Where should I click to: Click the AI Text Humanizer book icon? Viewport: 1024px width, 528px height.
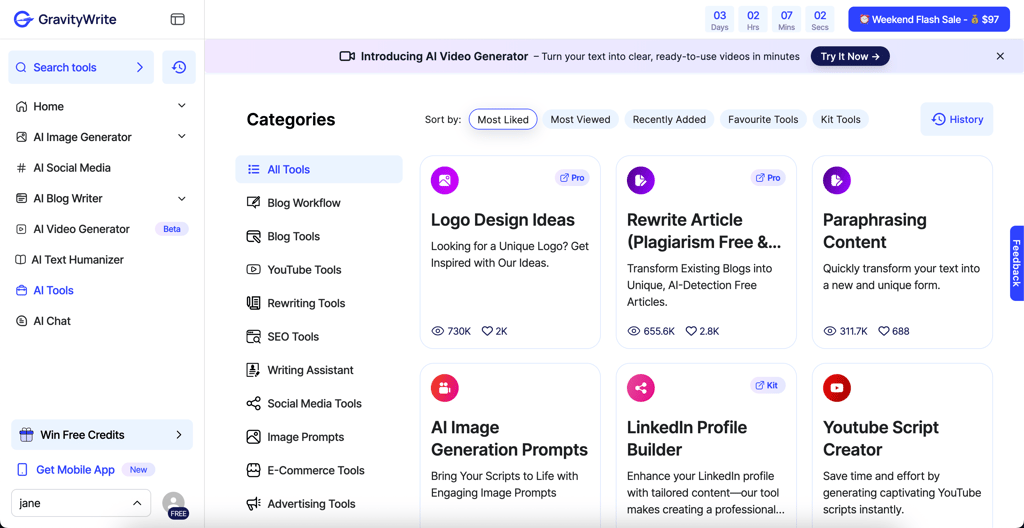pos(20,260)
